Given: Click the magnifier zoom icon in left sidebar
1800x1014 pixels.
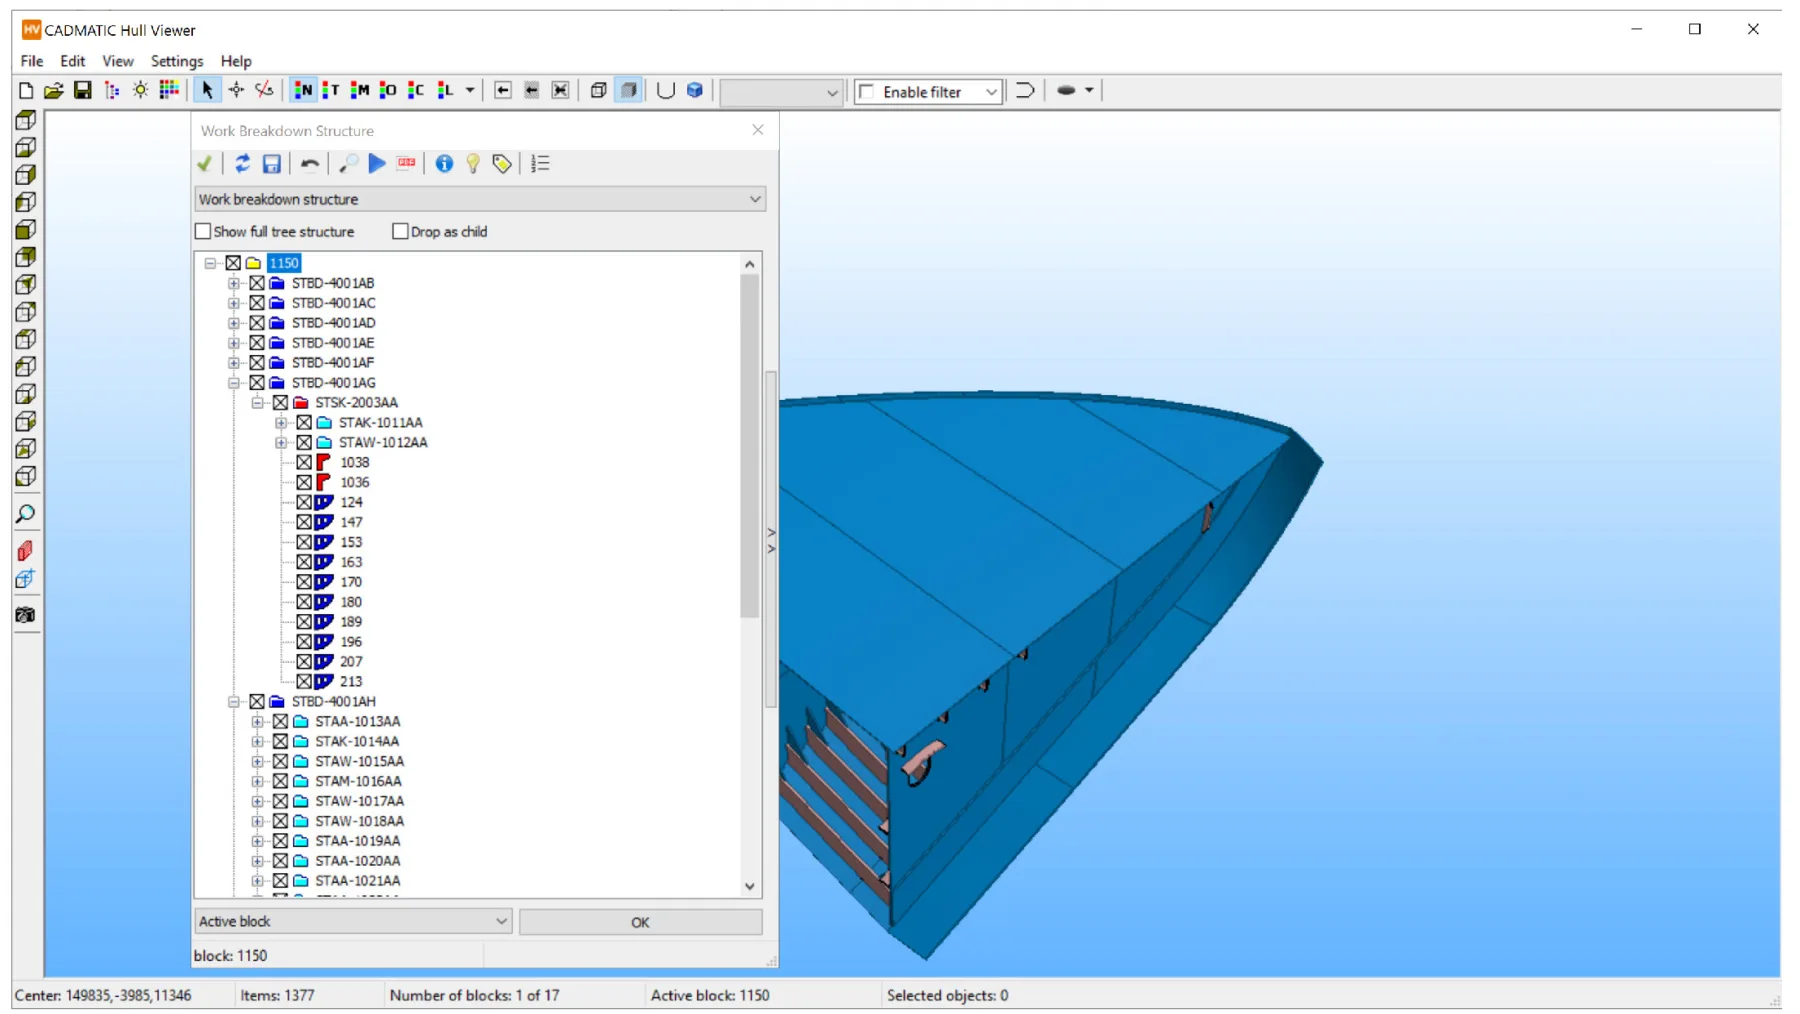Looking at the screenshot, I should (x=26, y=514).
